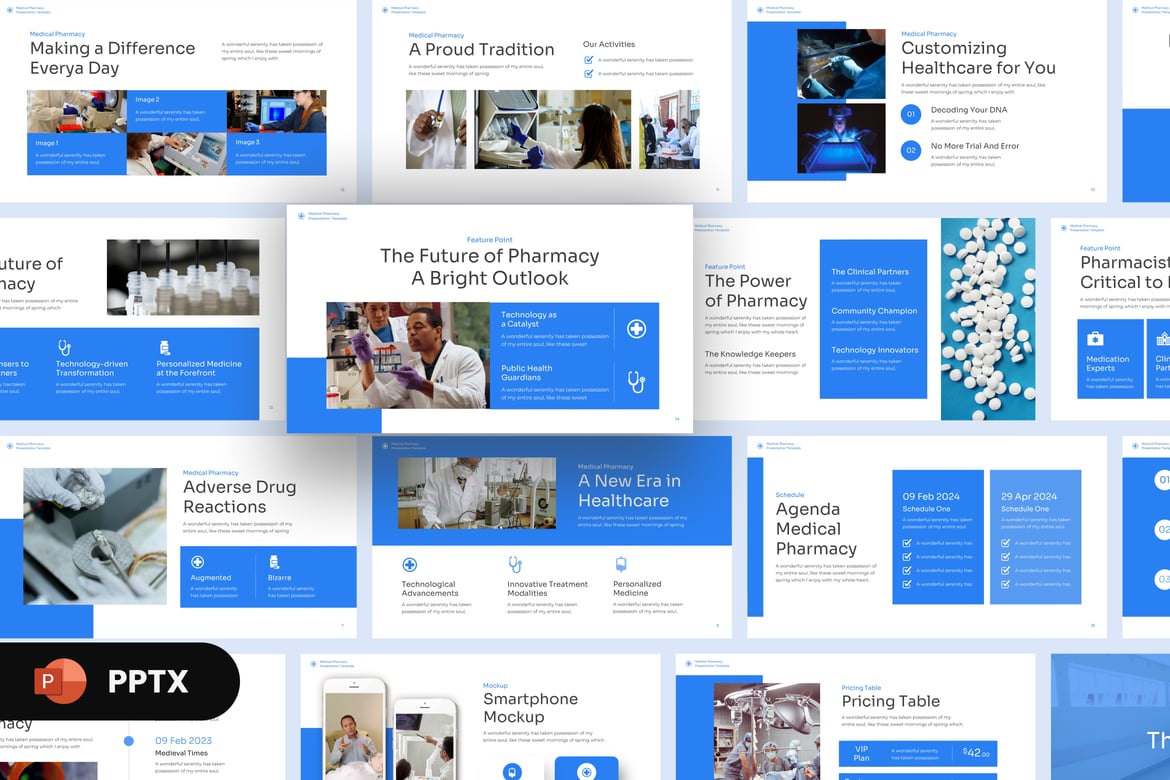Select the document icon above Personalized Medicine at the Forefront

(x=165, y=347)
